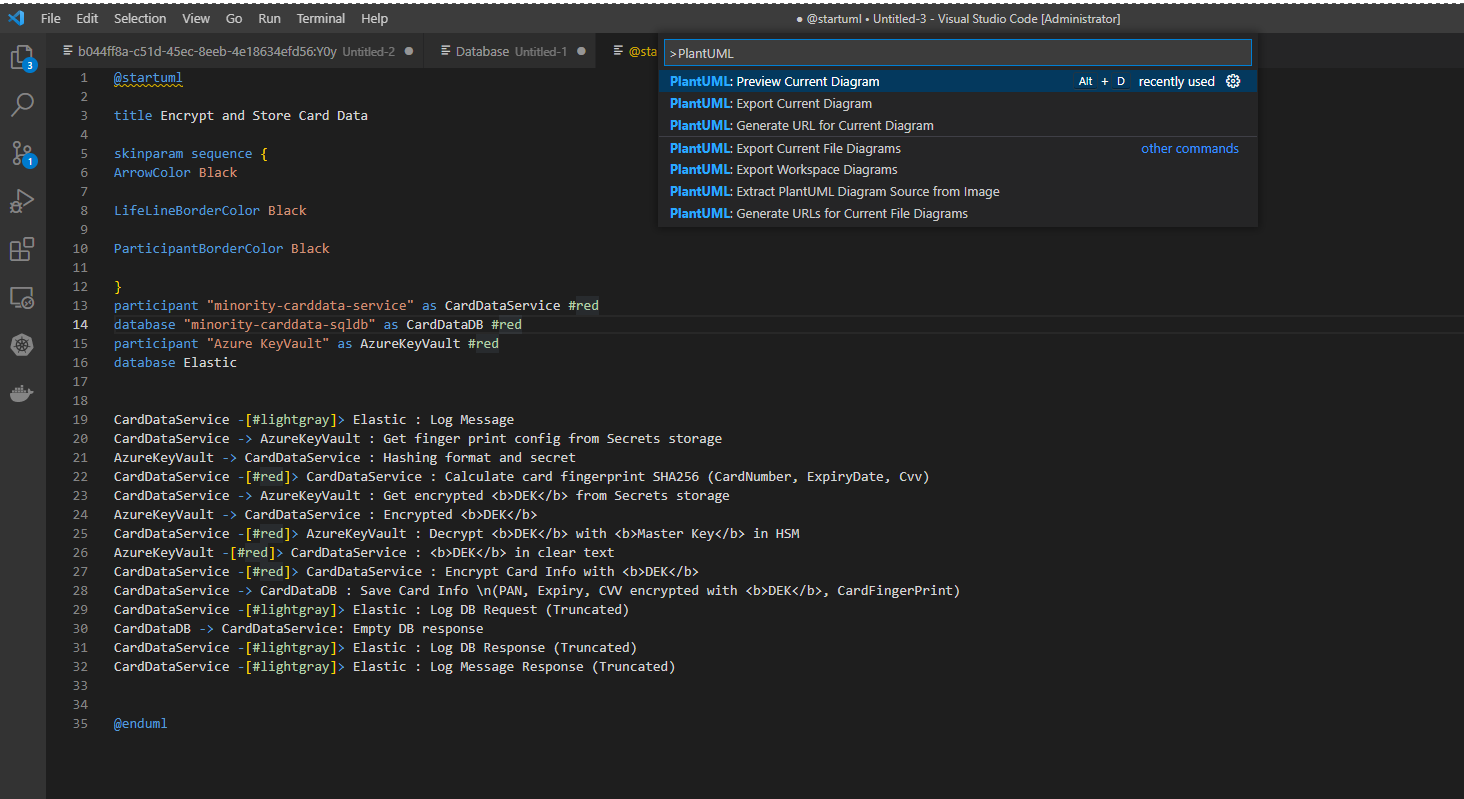The height and width of the screenshot is (799, 1464).
Task: Open Run and Debug view
Action: pyautogui.click(x=22, y=201)
